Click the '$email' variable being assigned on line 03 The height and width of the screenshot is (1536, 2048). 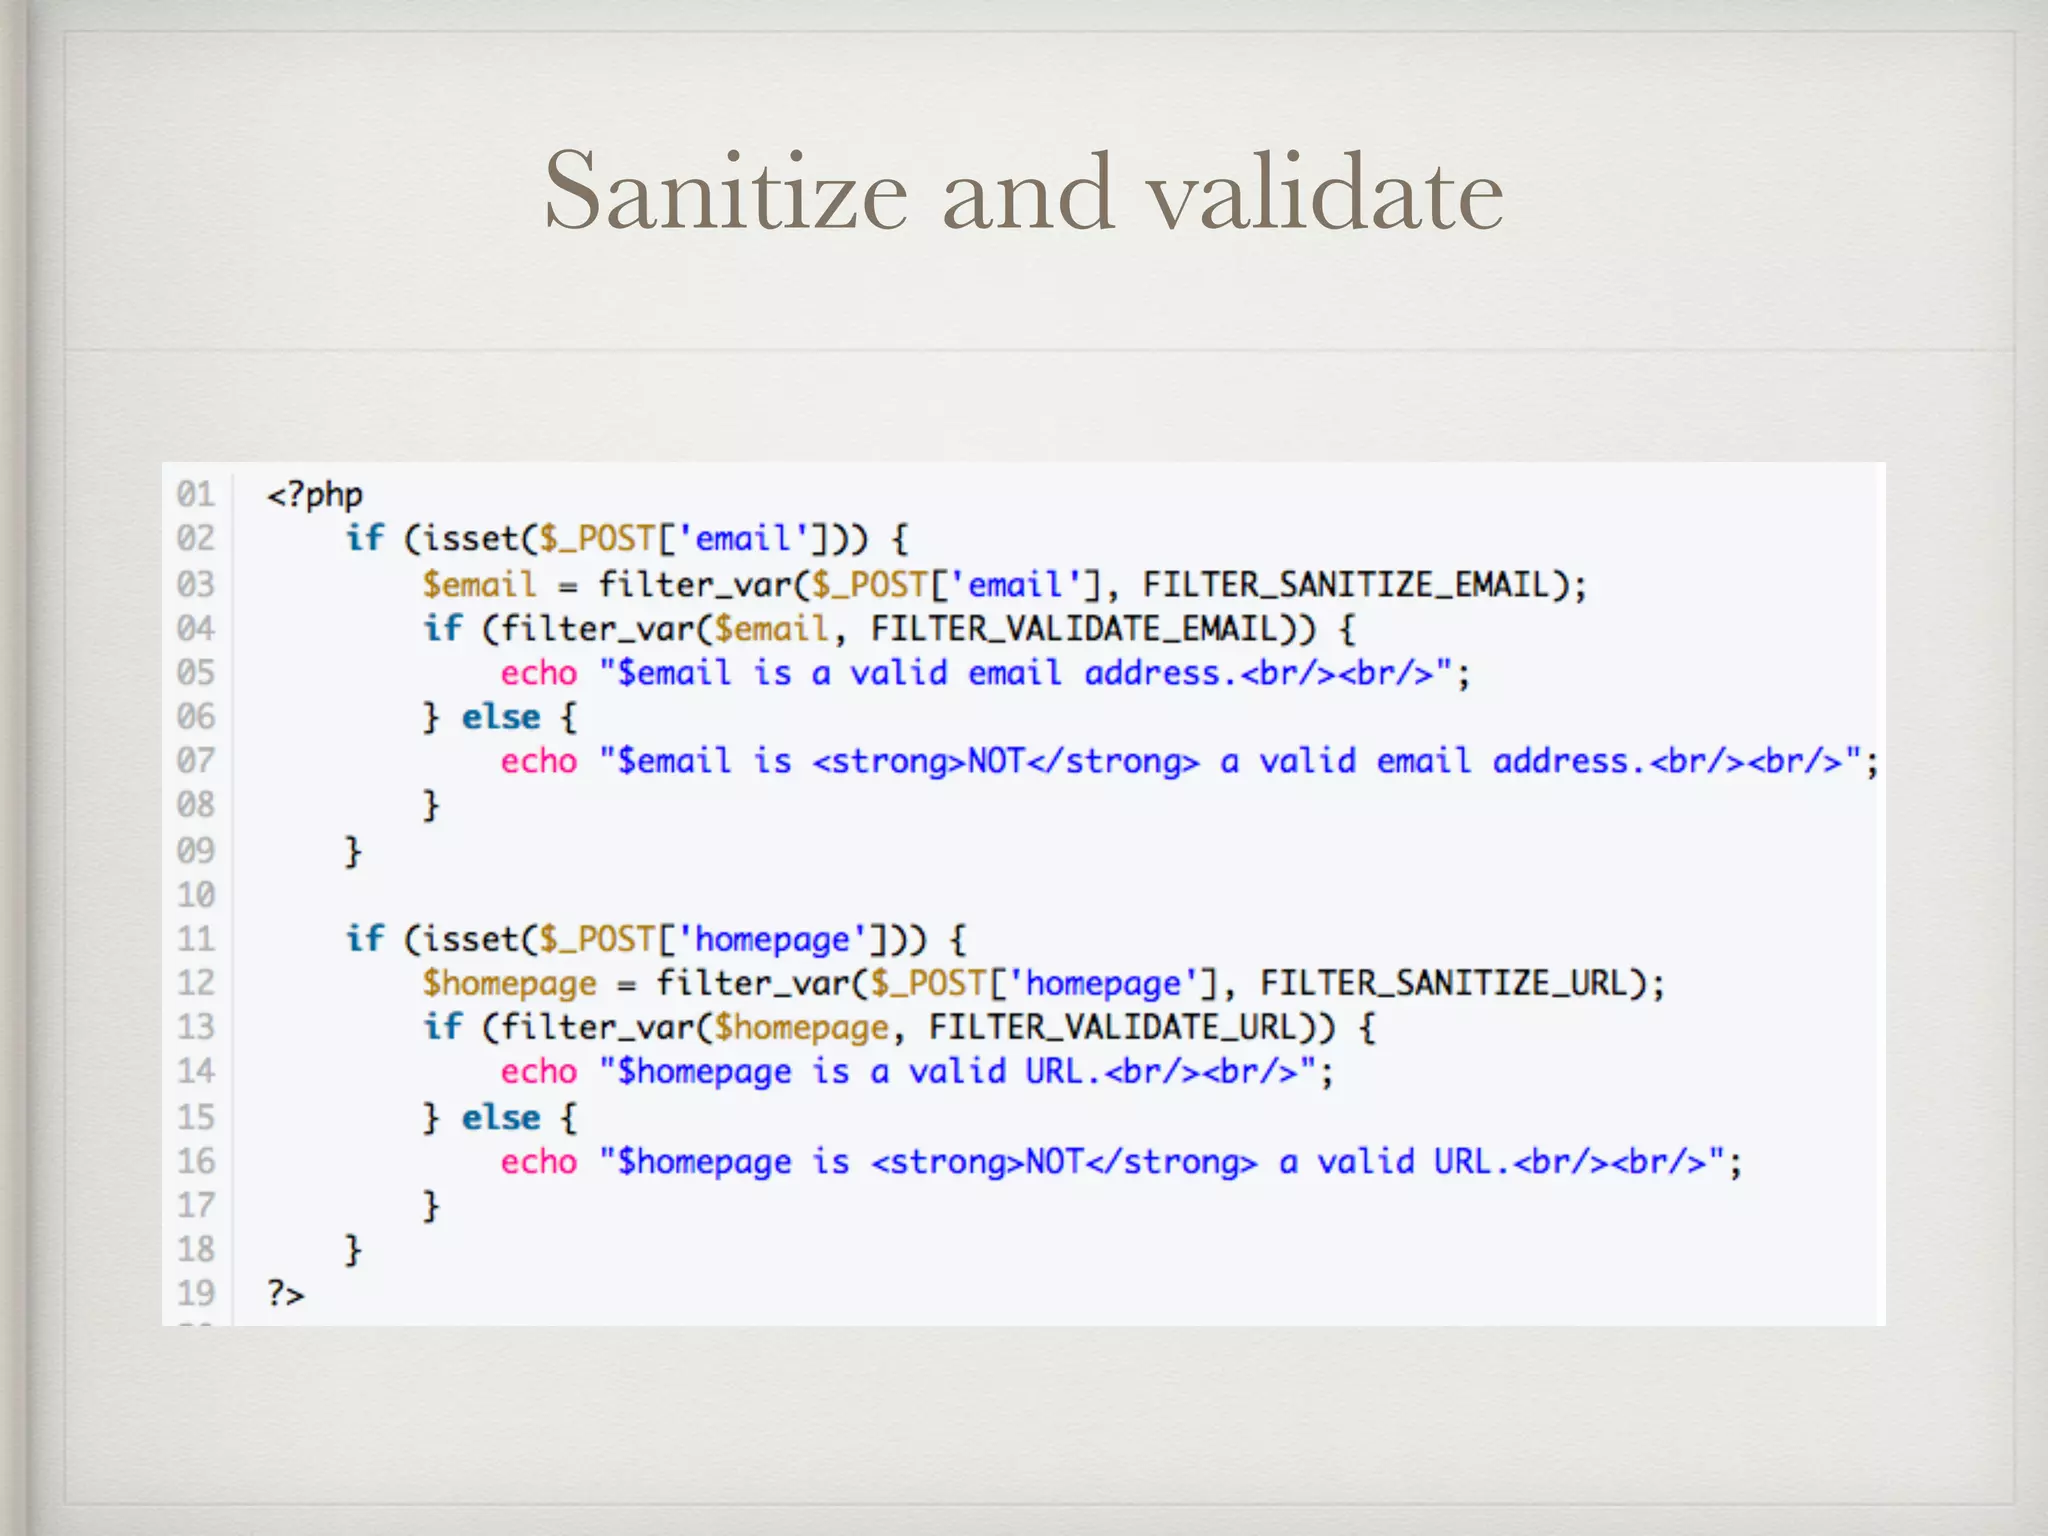(479, 584)
